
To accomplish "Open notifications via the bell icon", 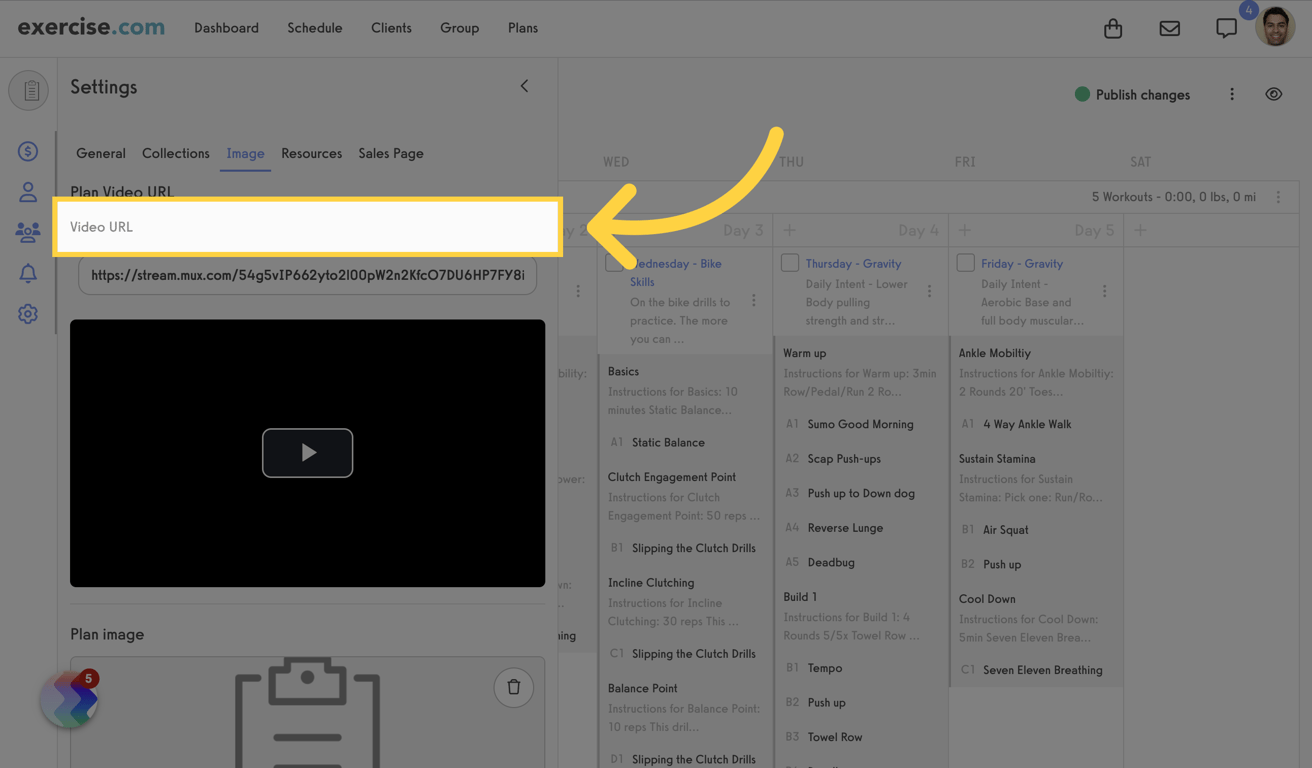I will pos(27,272).
